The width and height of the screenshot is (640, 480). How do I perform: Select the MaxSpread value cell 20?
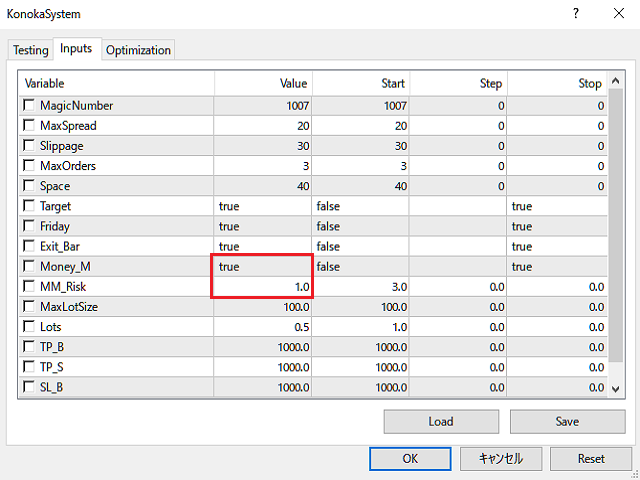click(263, 126)
